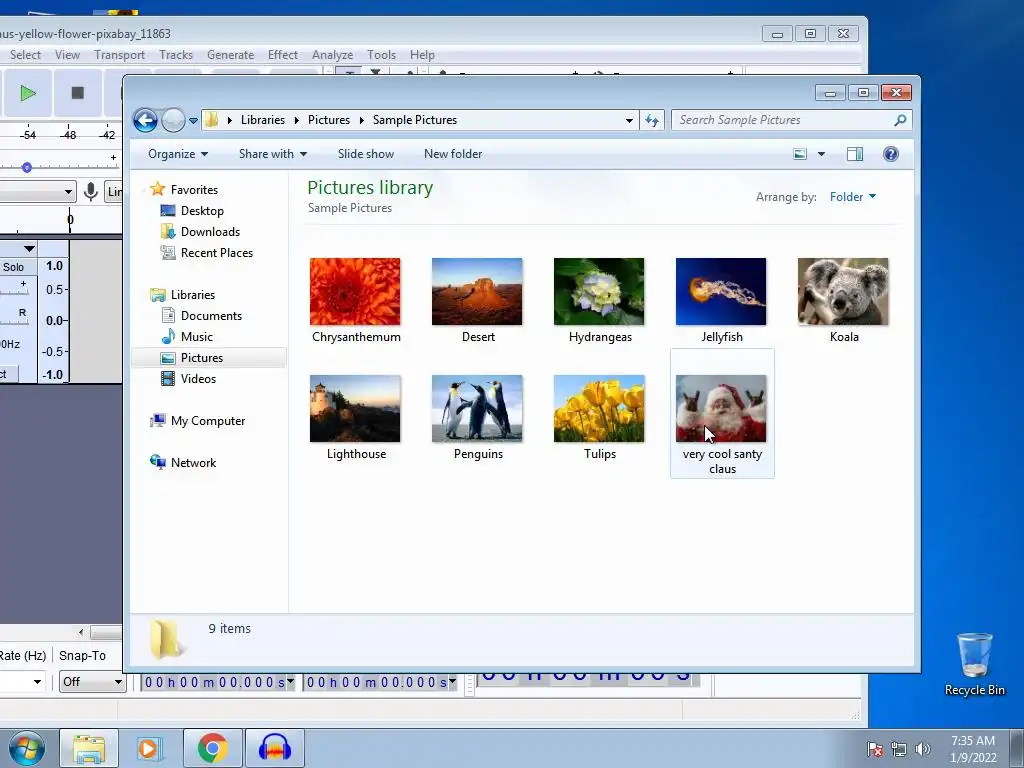Open Arrange by Folder dropdown
This screenshot has width=1024, height=768.
pos(852,197)
